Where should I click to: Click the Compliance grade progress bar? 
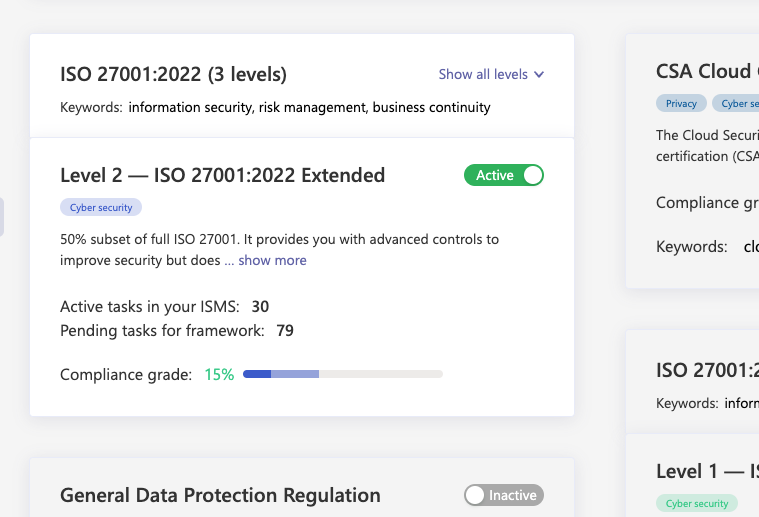coord(342,374)
